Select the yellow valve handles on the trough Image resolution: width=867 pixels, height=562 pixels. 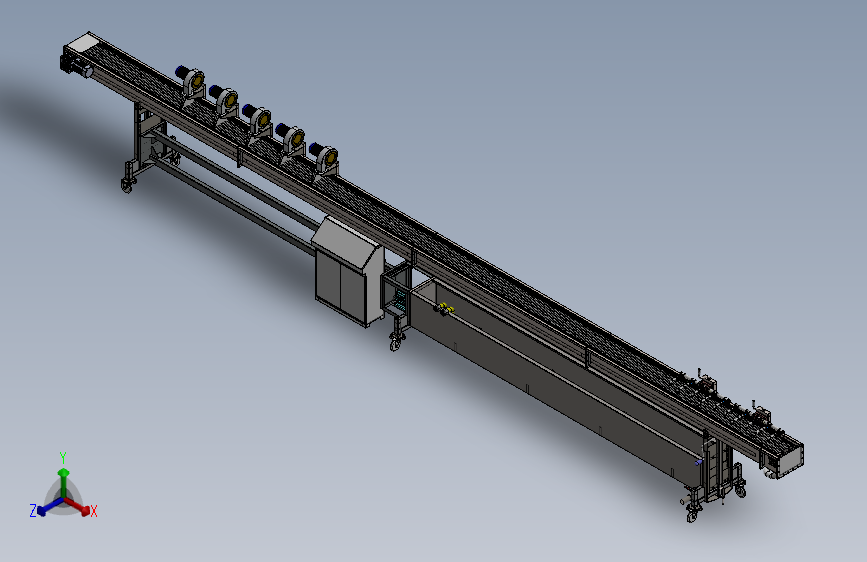[x=445, y=308]
